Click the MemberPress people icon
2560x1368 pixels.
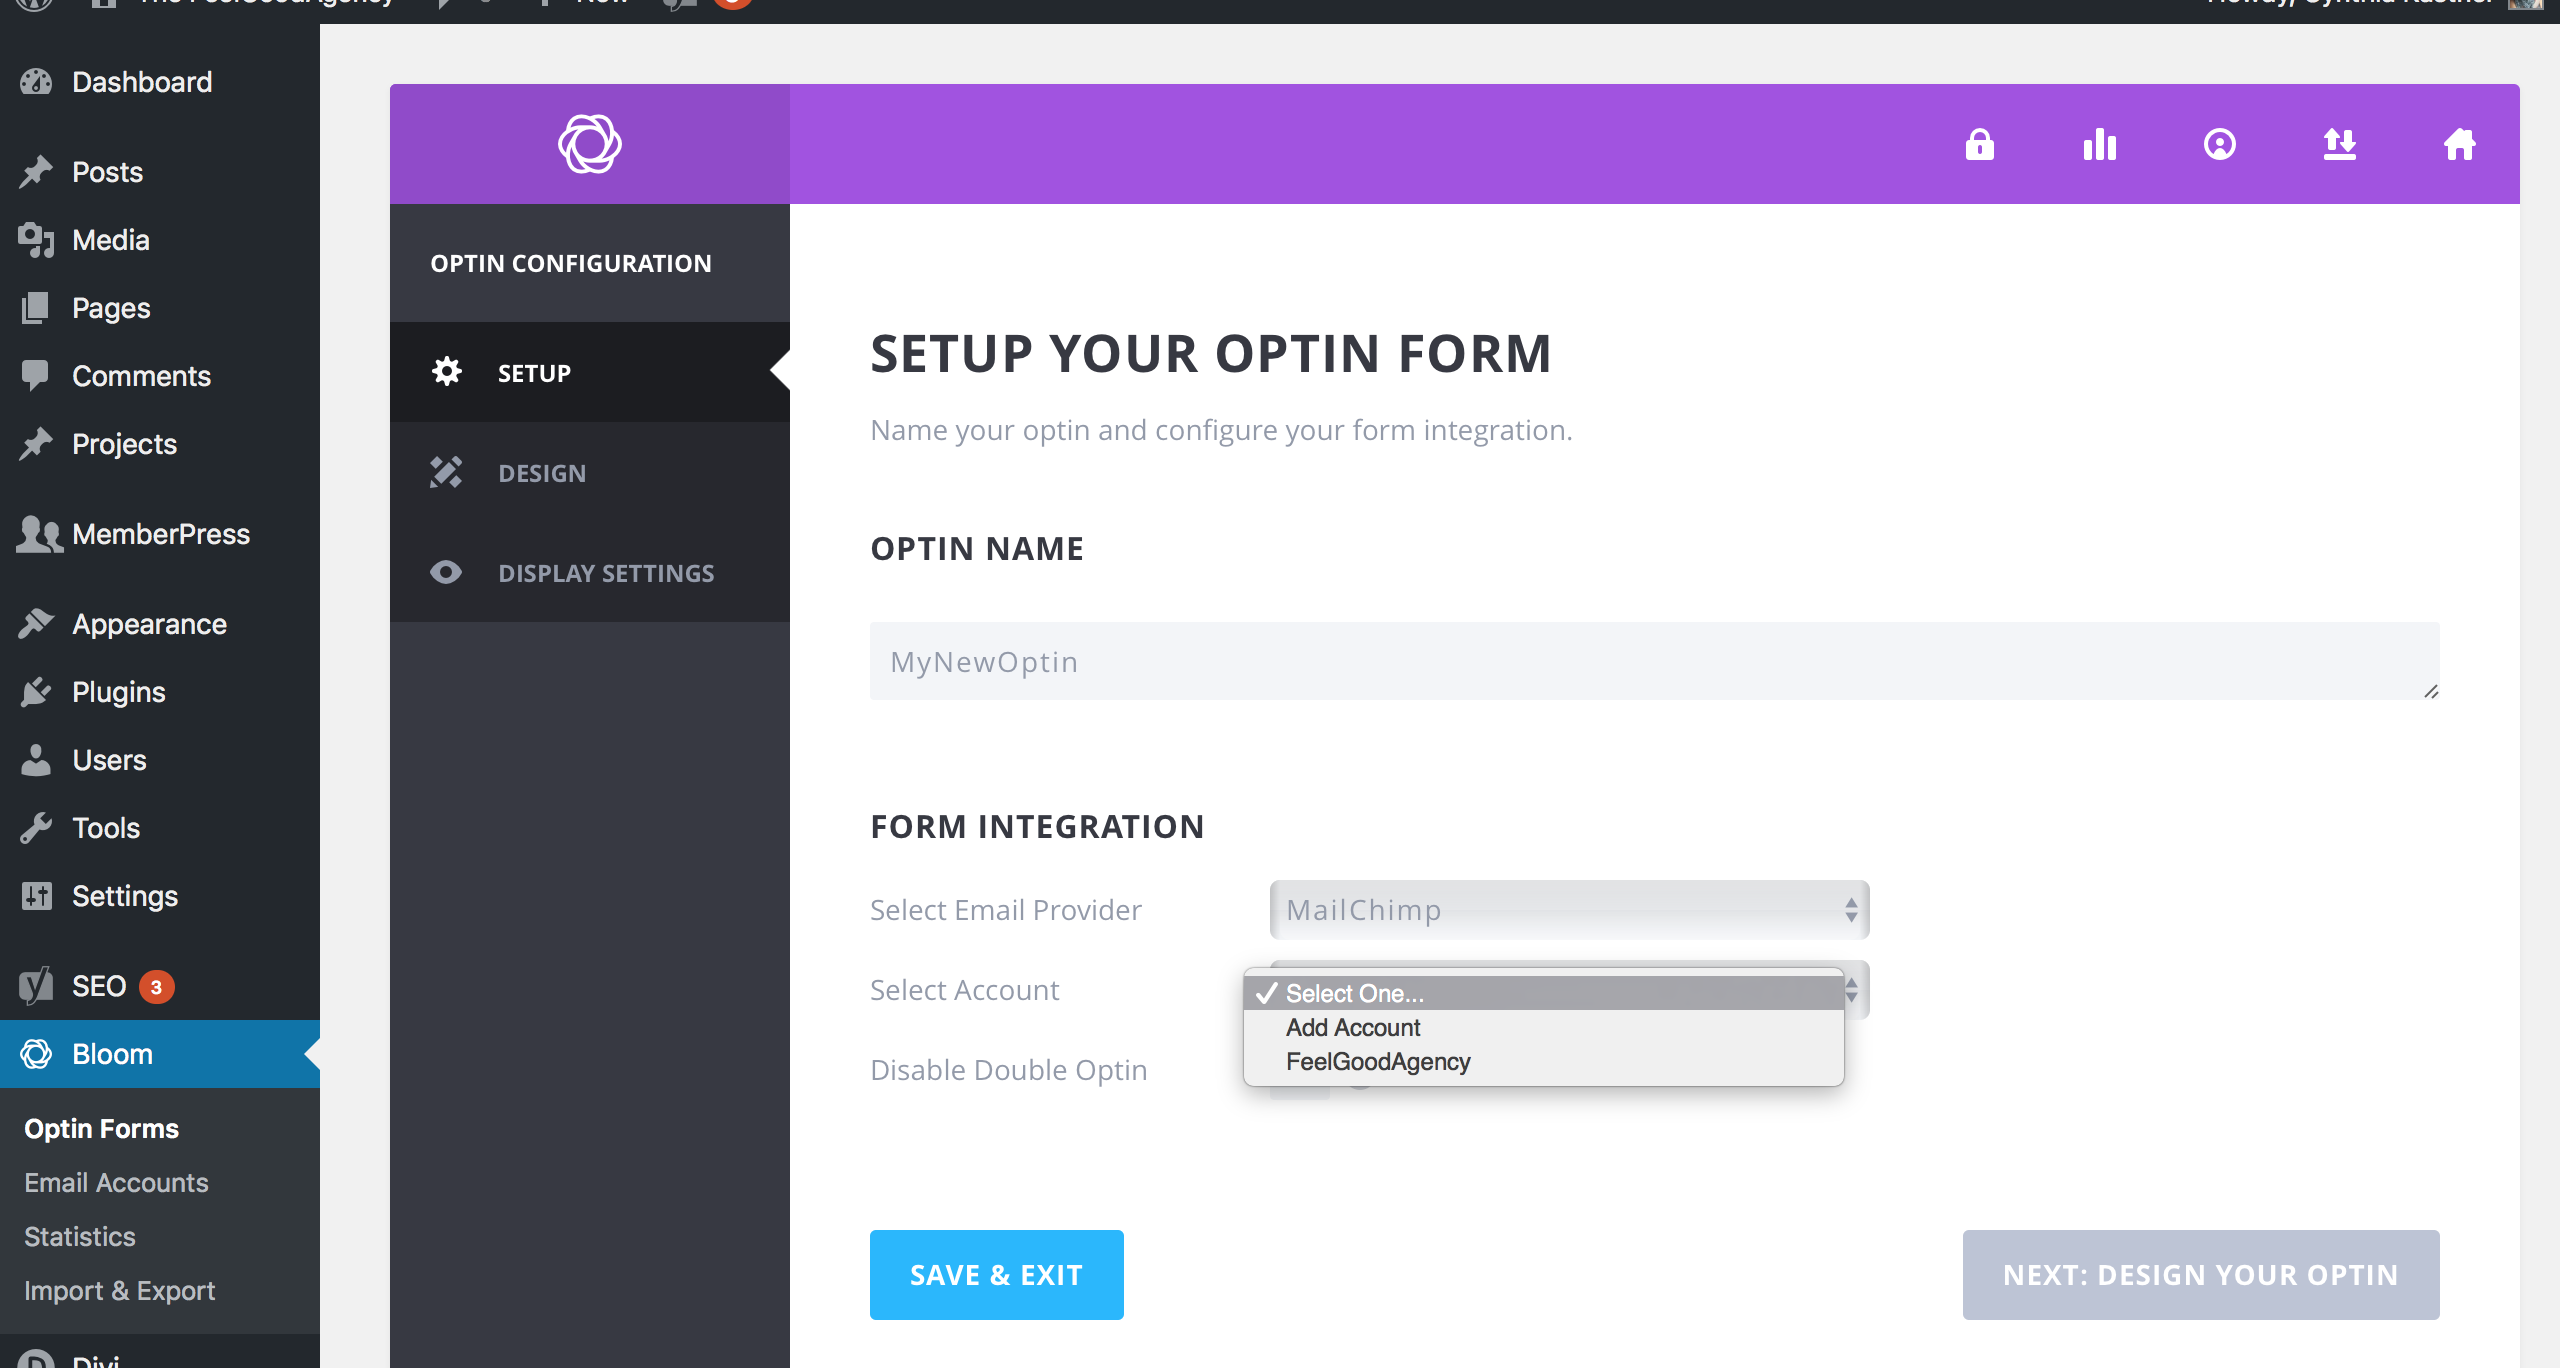pyautogui.click(x=39, y=534)
